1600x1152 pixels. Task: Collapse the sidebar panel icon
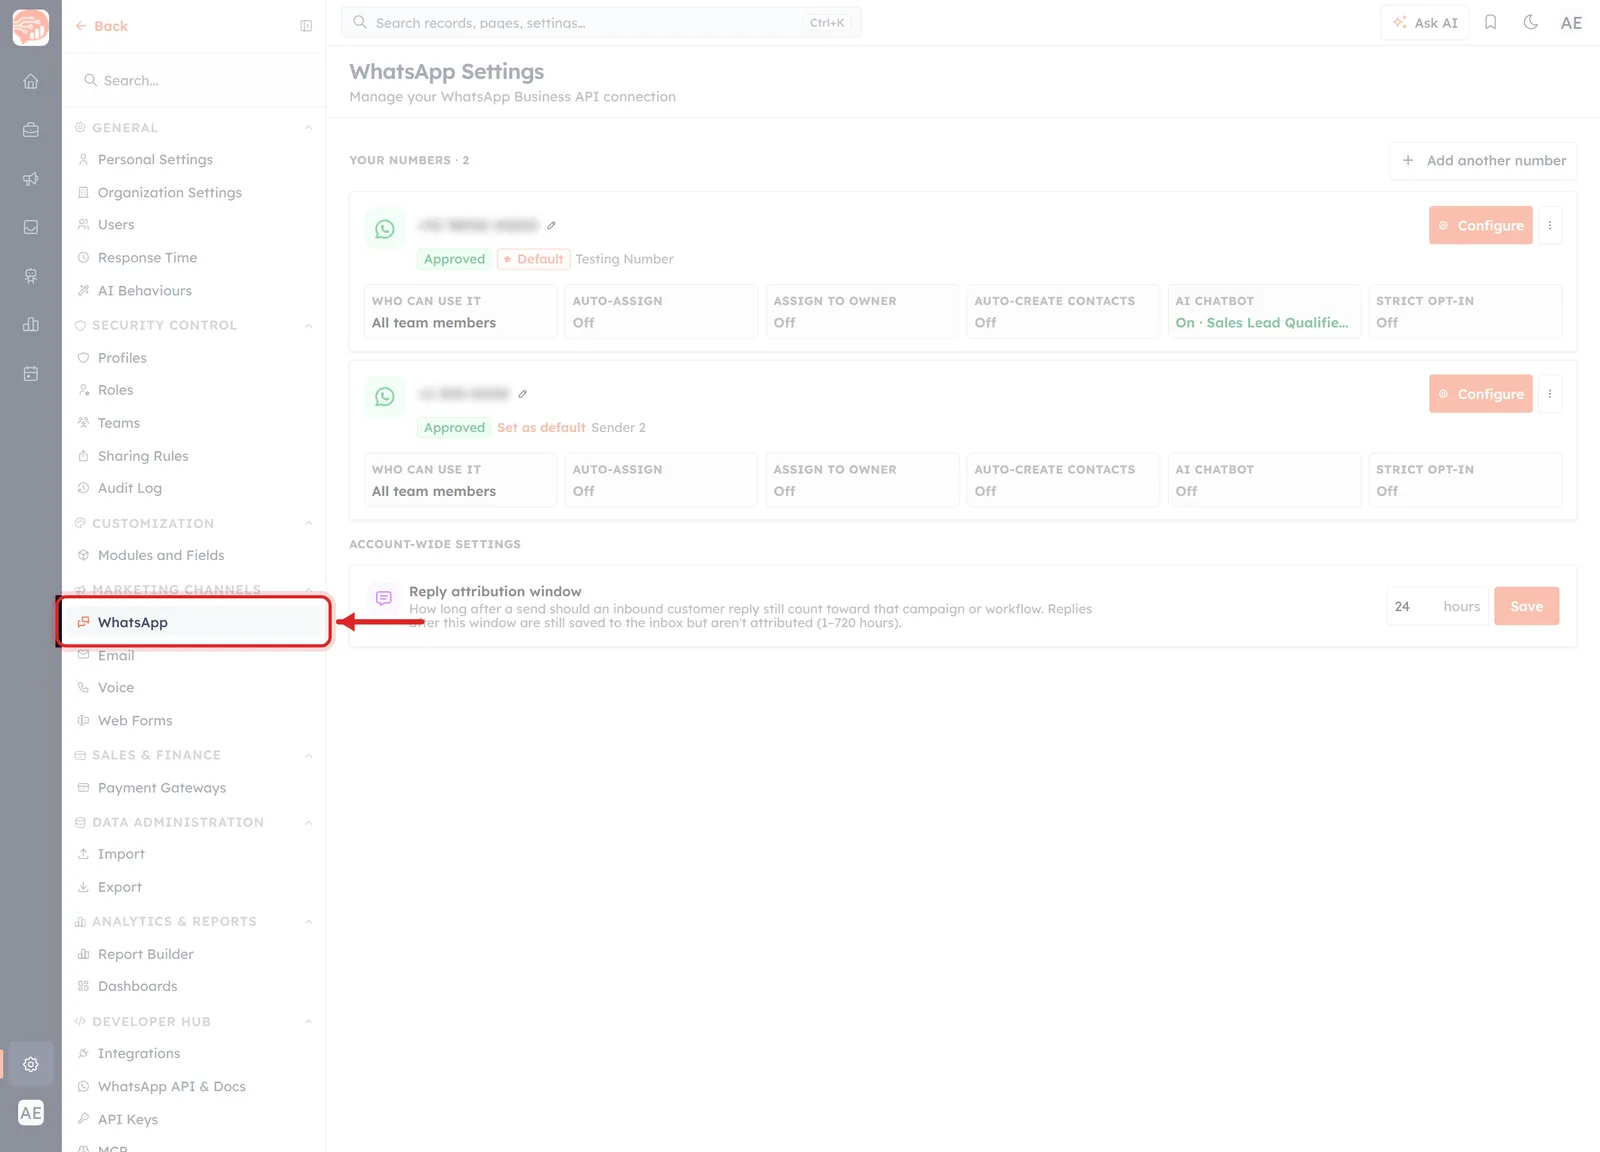(306, 26)
